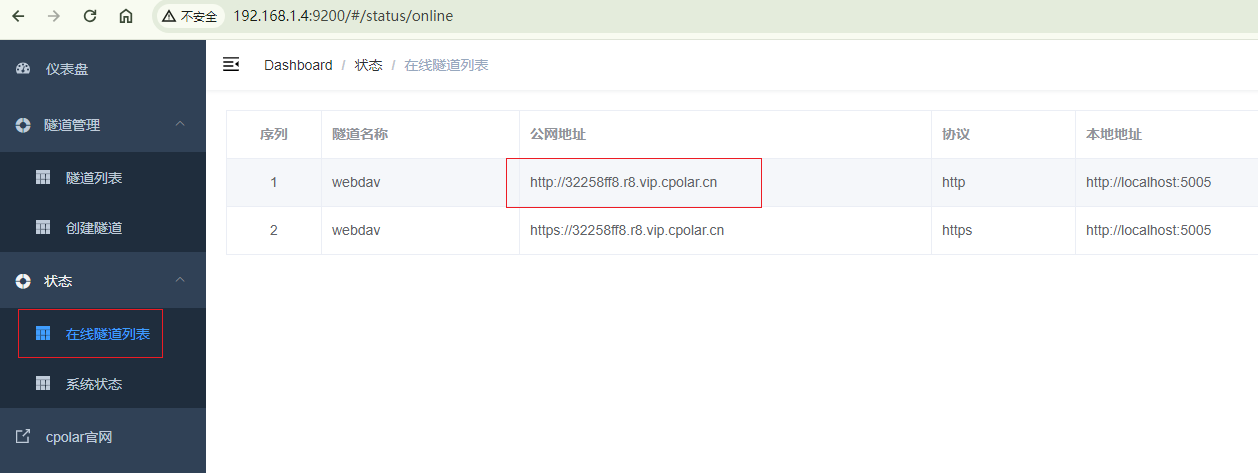
Task: Collapse the sidebar using the hamburger icon
Action: (x=231, y=64)
